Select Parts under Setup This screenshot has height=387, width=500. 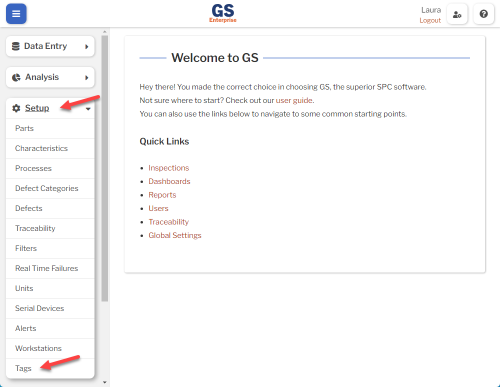(50, 128)
